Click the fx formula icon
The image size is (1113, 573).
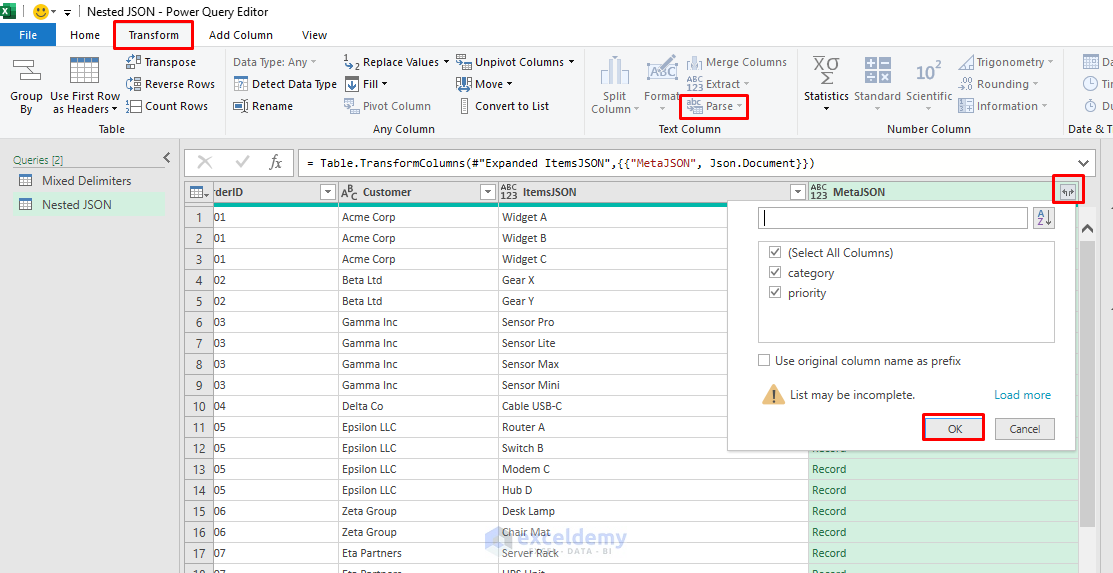click(x=275, y=163)
